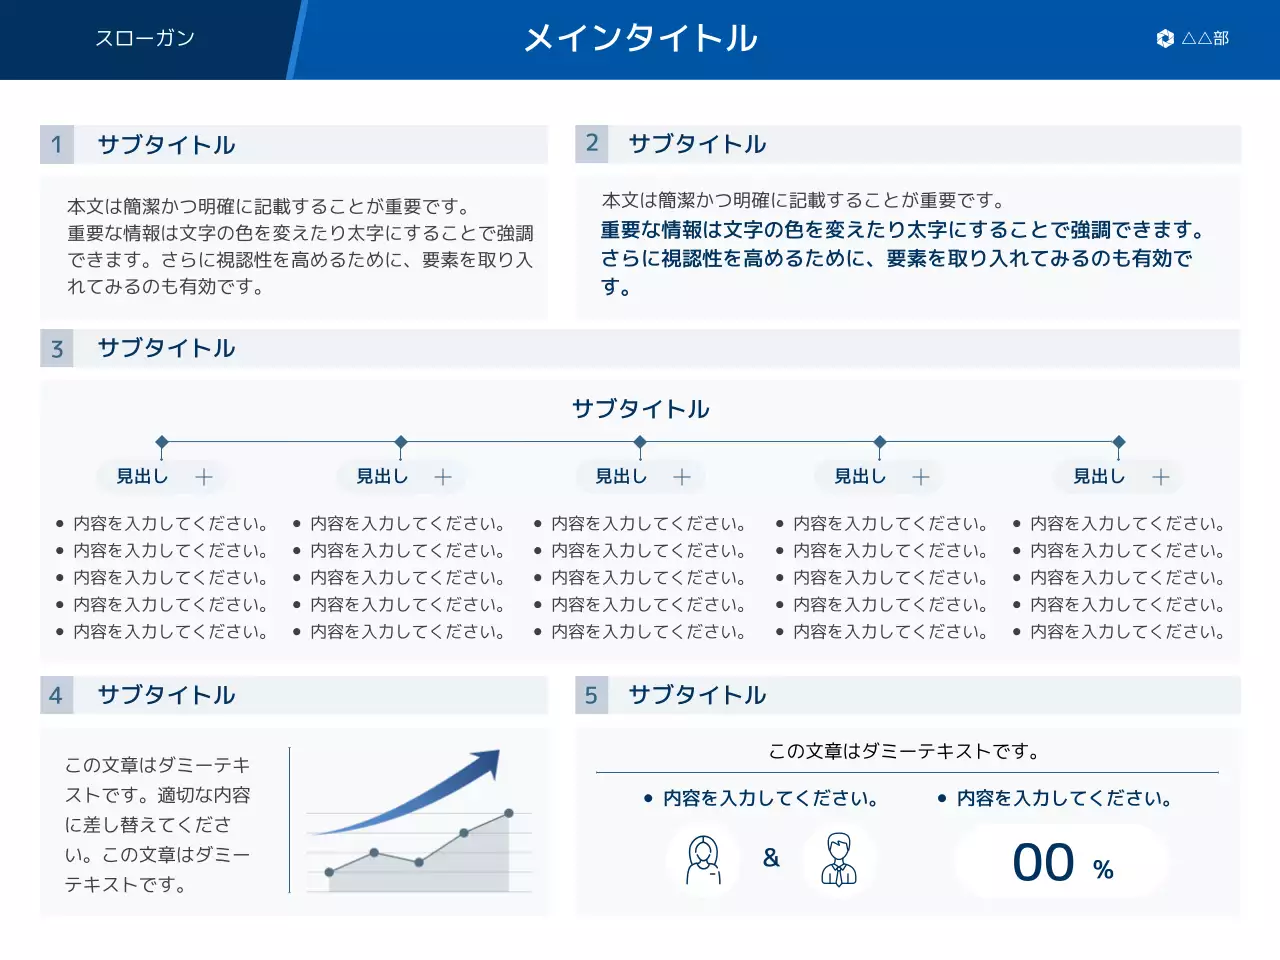
Task: Select the スローガン label in the header
Action: (146, 38)
